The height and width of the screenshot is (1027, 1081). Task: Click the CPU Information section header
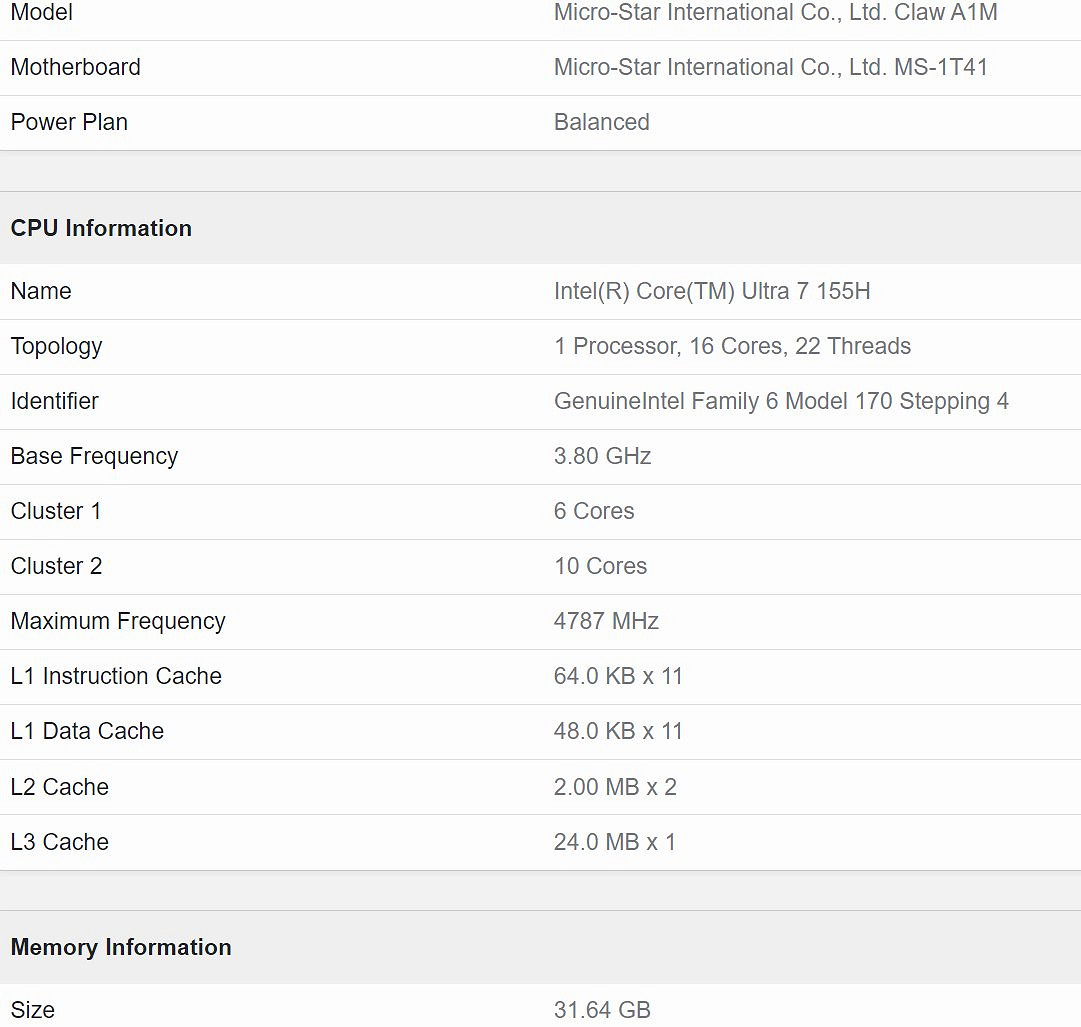click(101, 228)
